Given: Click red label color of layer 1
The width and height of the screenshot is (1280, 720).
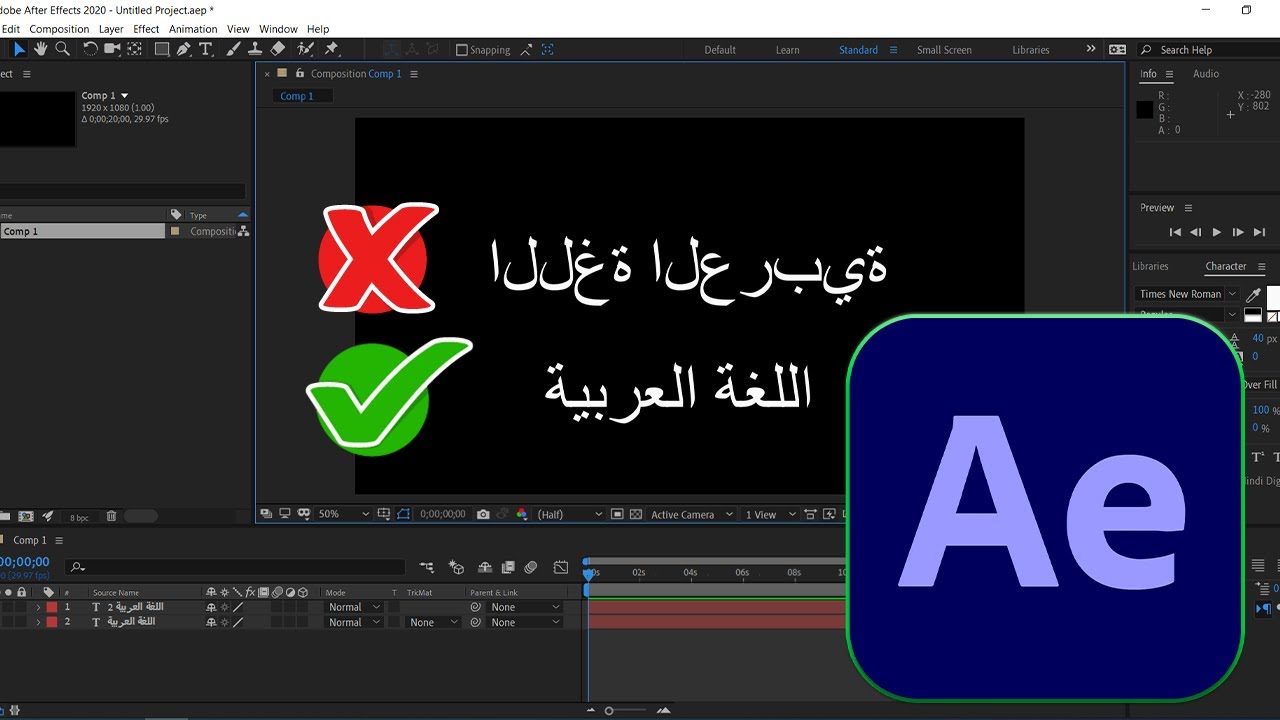Looking at the screenshot, I should point(52,607).
